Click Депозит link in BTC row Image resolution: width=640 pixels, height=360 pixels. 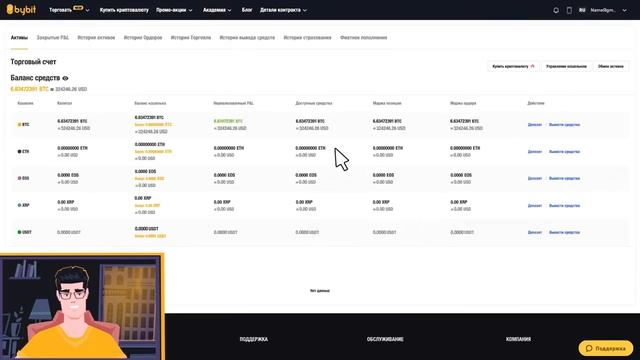[x=534, y=124]
